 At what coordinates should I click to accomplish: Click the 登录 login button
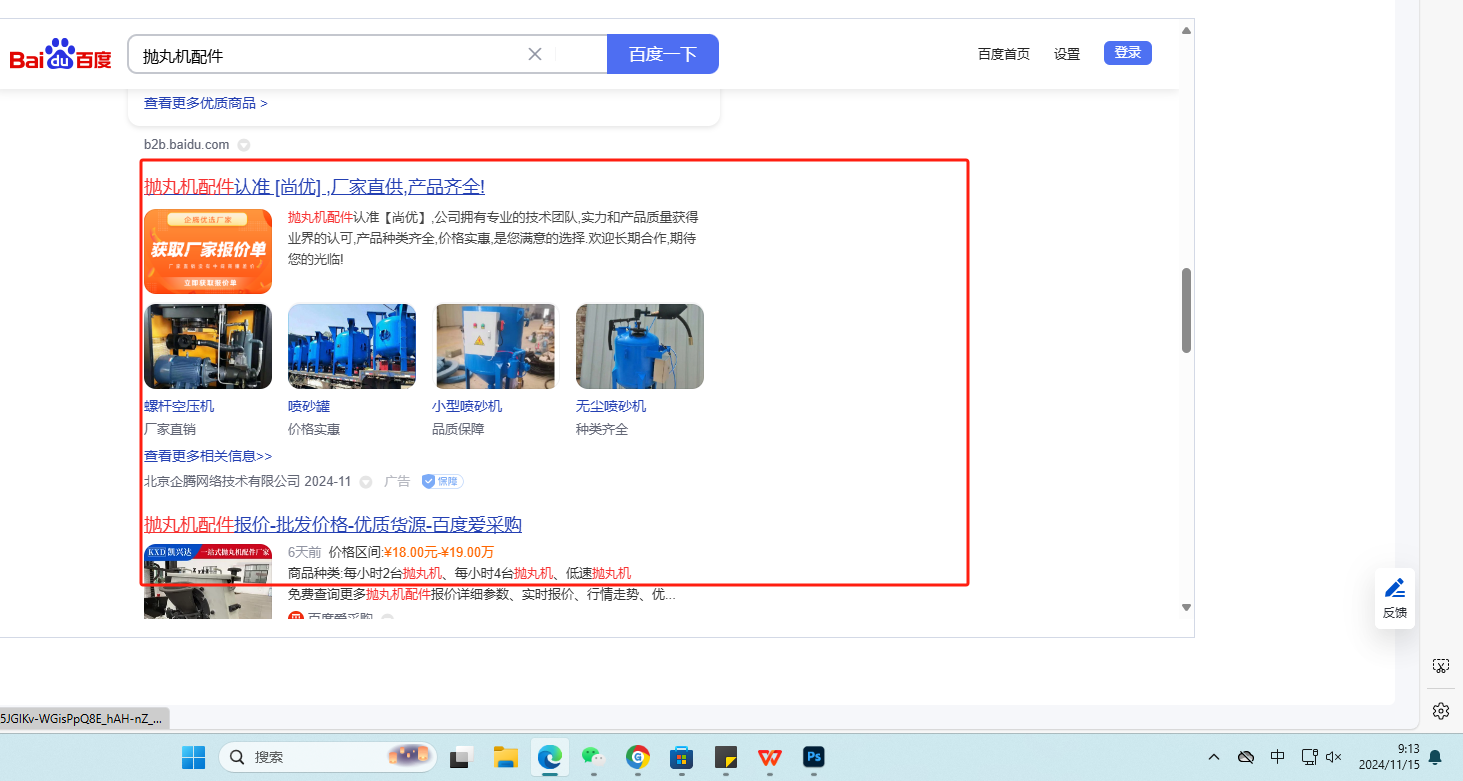click(x=1127, y=53)
